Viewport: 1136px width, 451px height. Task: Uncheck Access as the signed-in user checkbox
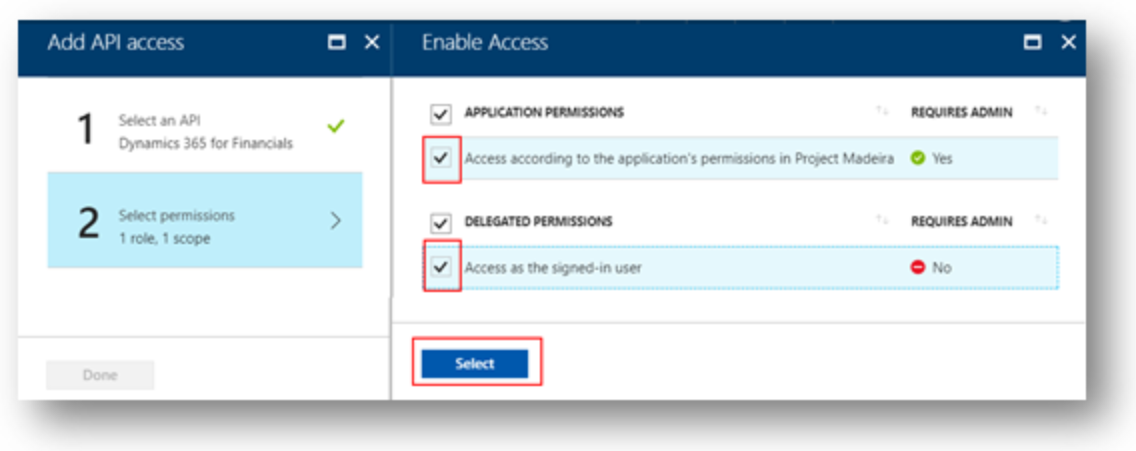pos(440,267)
